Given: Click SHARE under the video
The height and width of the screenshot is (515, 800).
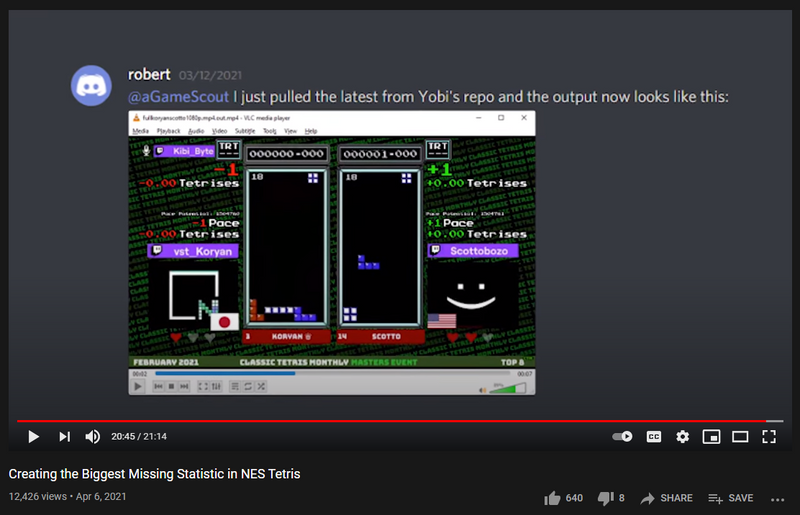Looking at the screenshot, I should (x=666, y=498).
